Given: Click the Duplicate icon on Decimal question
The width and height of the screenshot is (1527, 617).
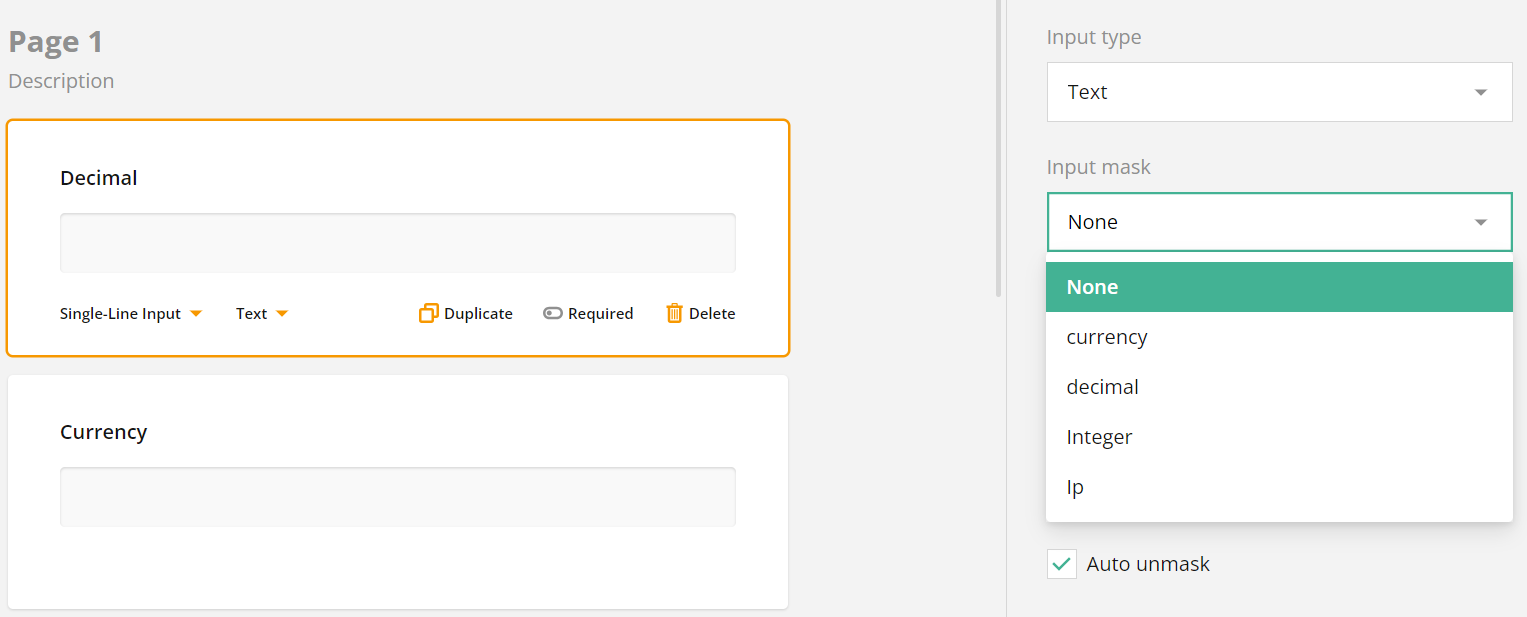Looking at the screenshot, I should coord(429,313).
